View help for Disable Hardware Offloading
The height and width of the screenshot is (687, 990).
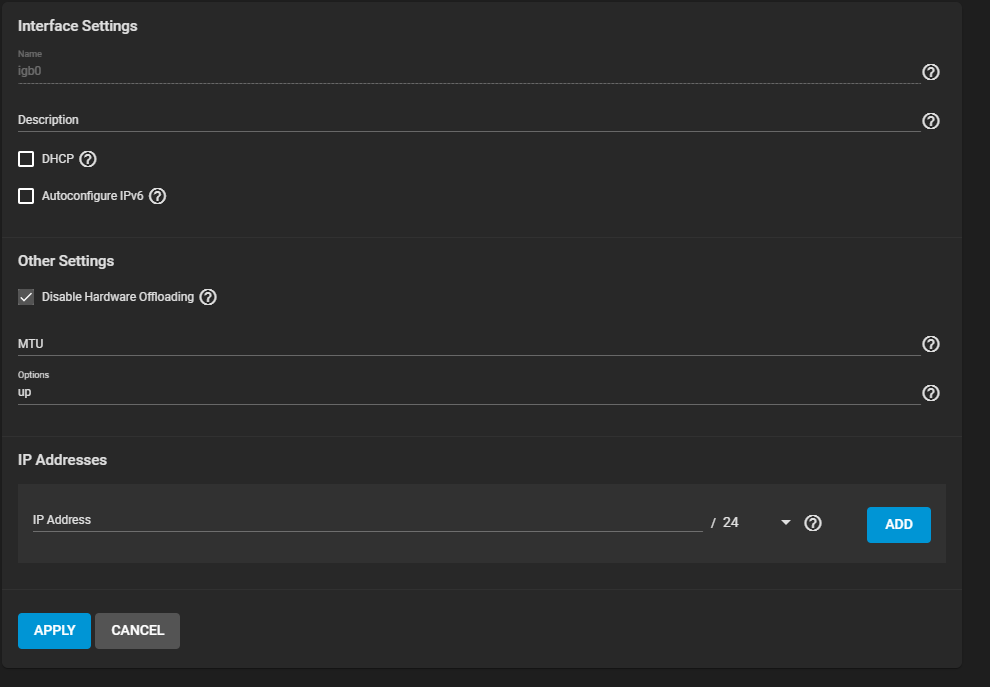coord(208,297)
